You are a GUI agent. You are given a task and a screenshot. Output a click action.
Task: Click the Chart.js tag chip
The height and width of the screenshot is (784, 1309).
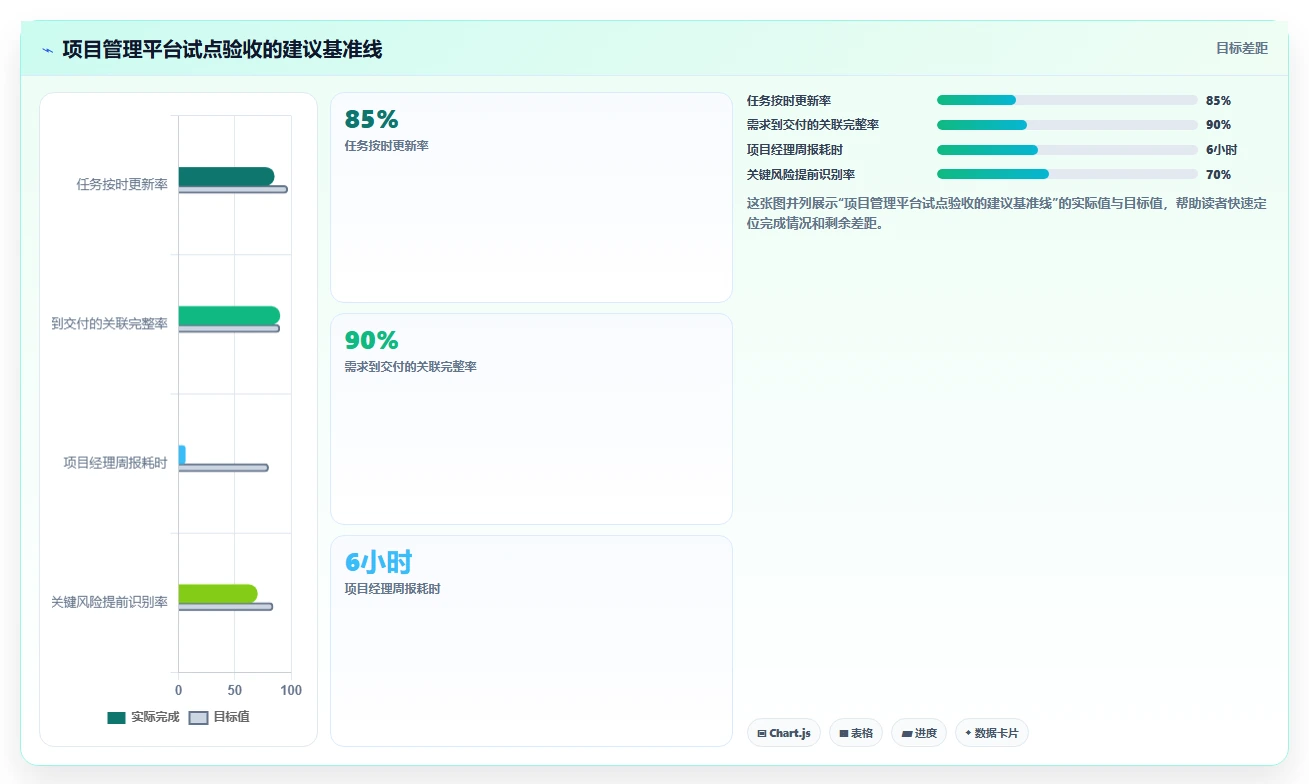pos(784,733)
